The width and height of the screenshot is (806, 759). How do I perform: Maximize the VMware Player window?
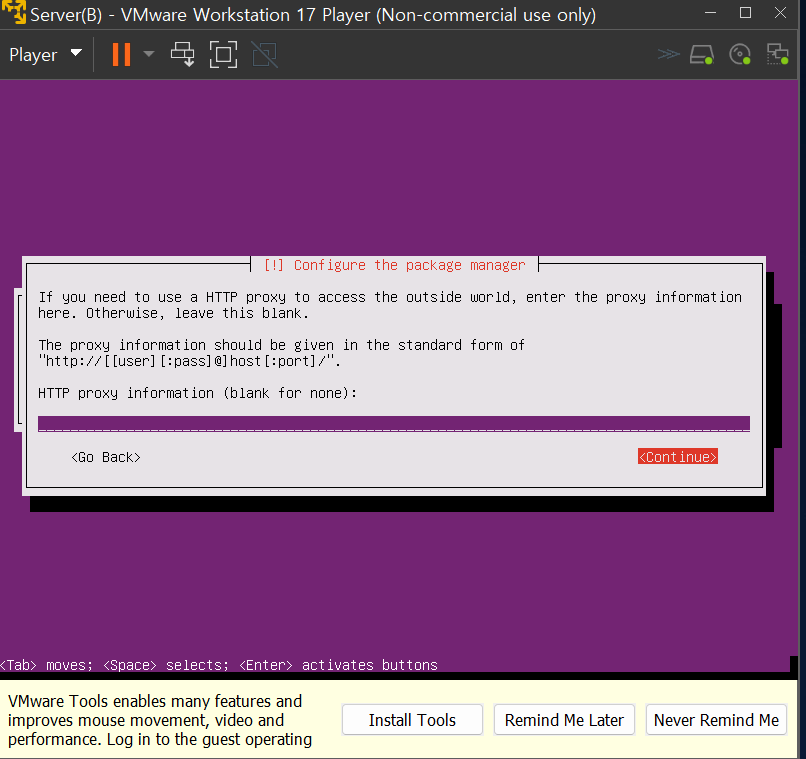745,13
